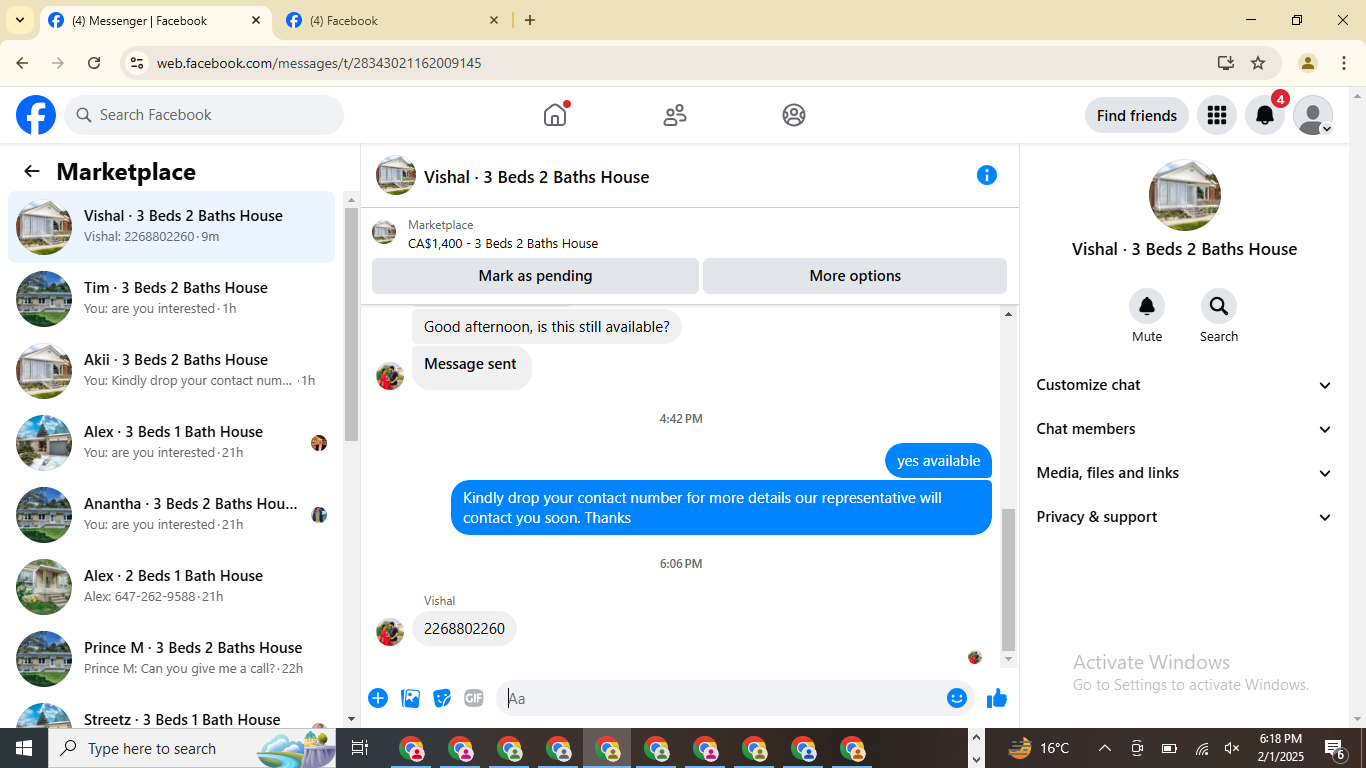Open the tab search dropdown arrow

[19, 20]
